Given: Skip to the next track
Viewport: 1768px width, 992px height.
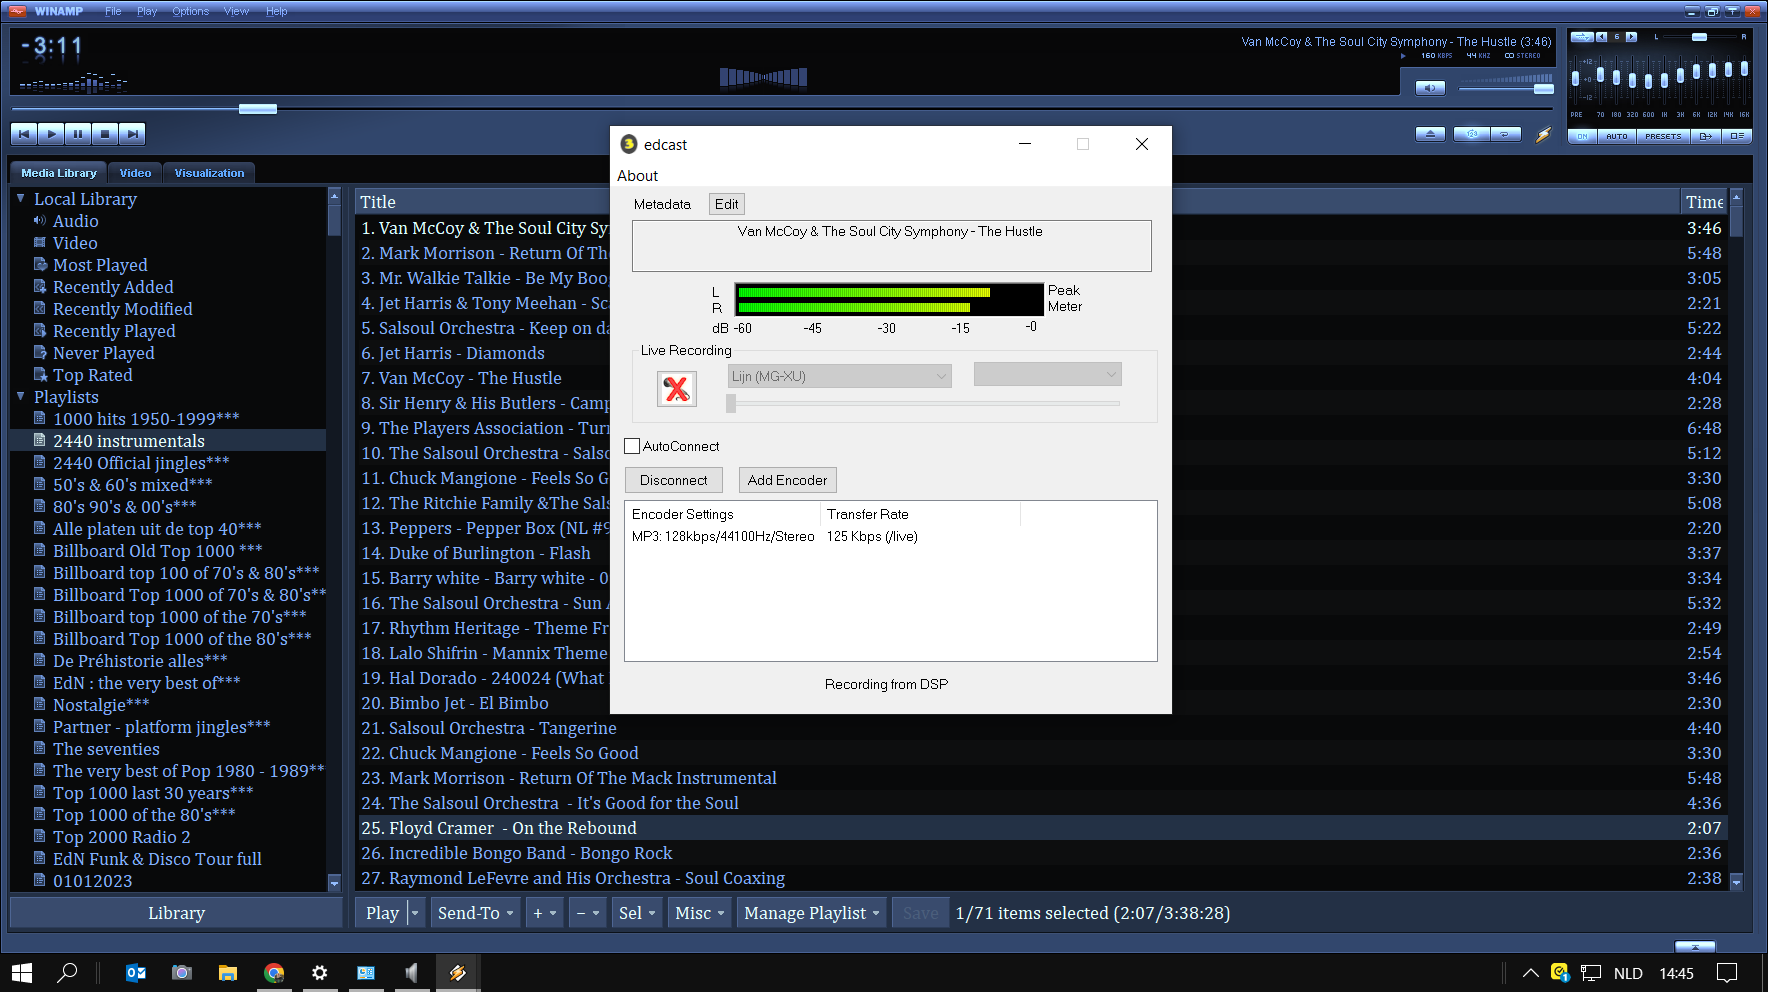Looking at the screenshot, I should click(132, 134).
